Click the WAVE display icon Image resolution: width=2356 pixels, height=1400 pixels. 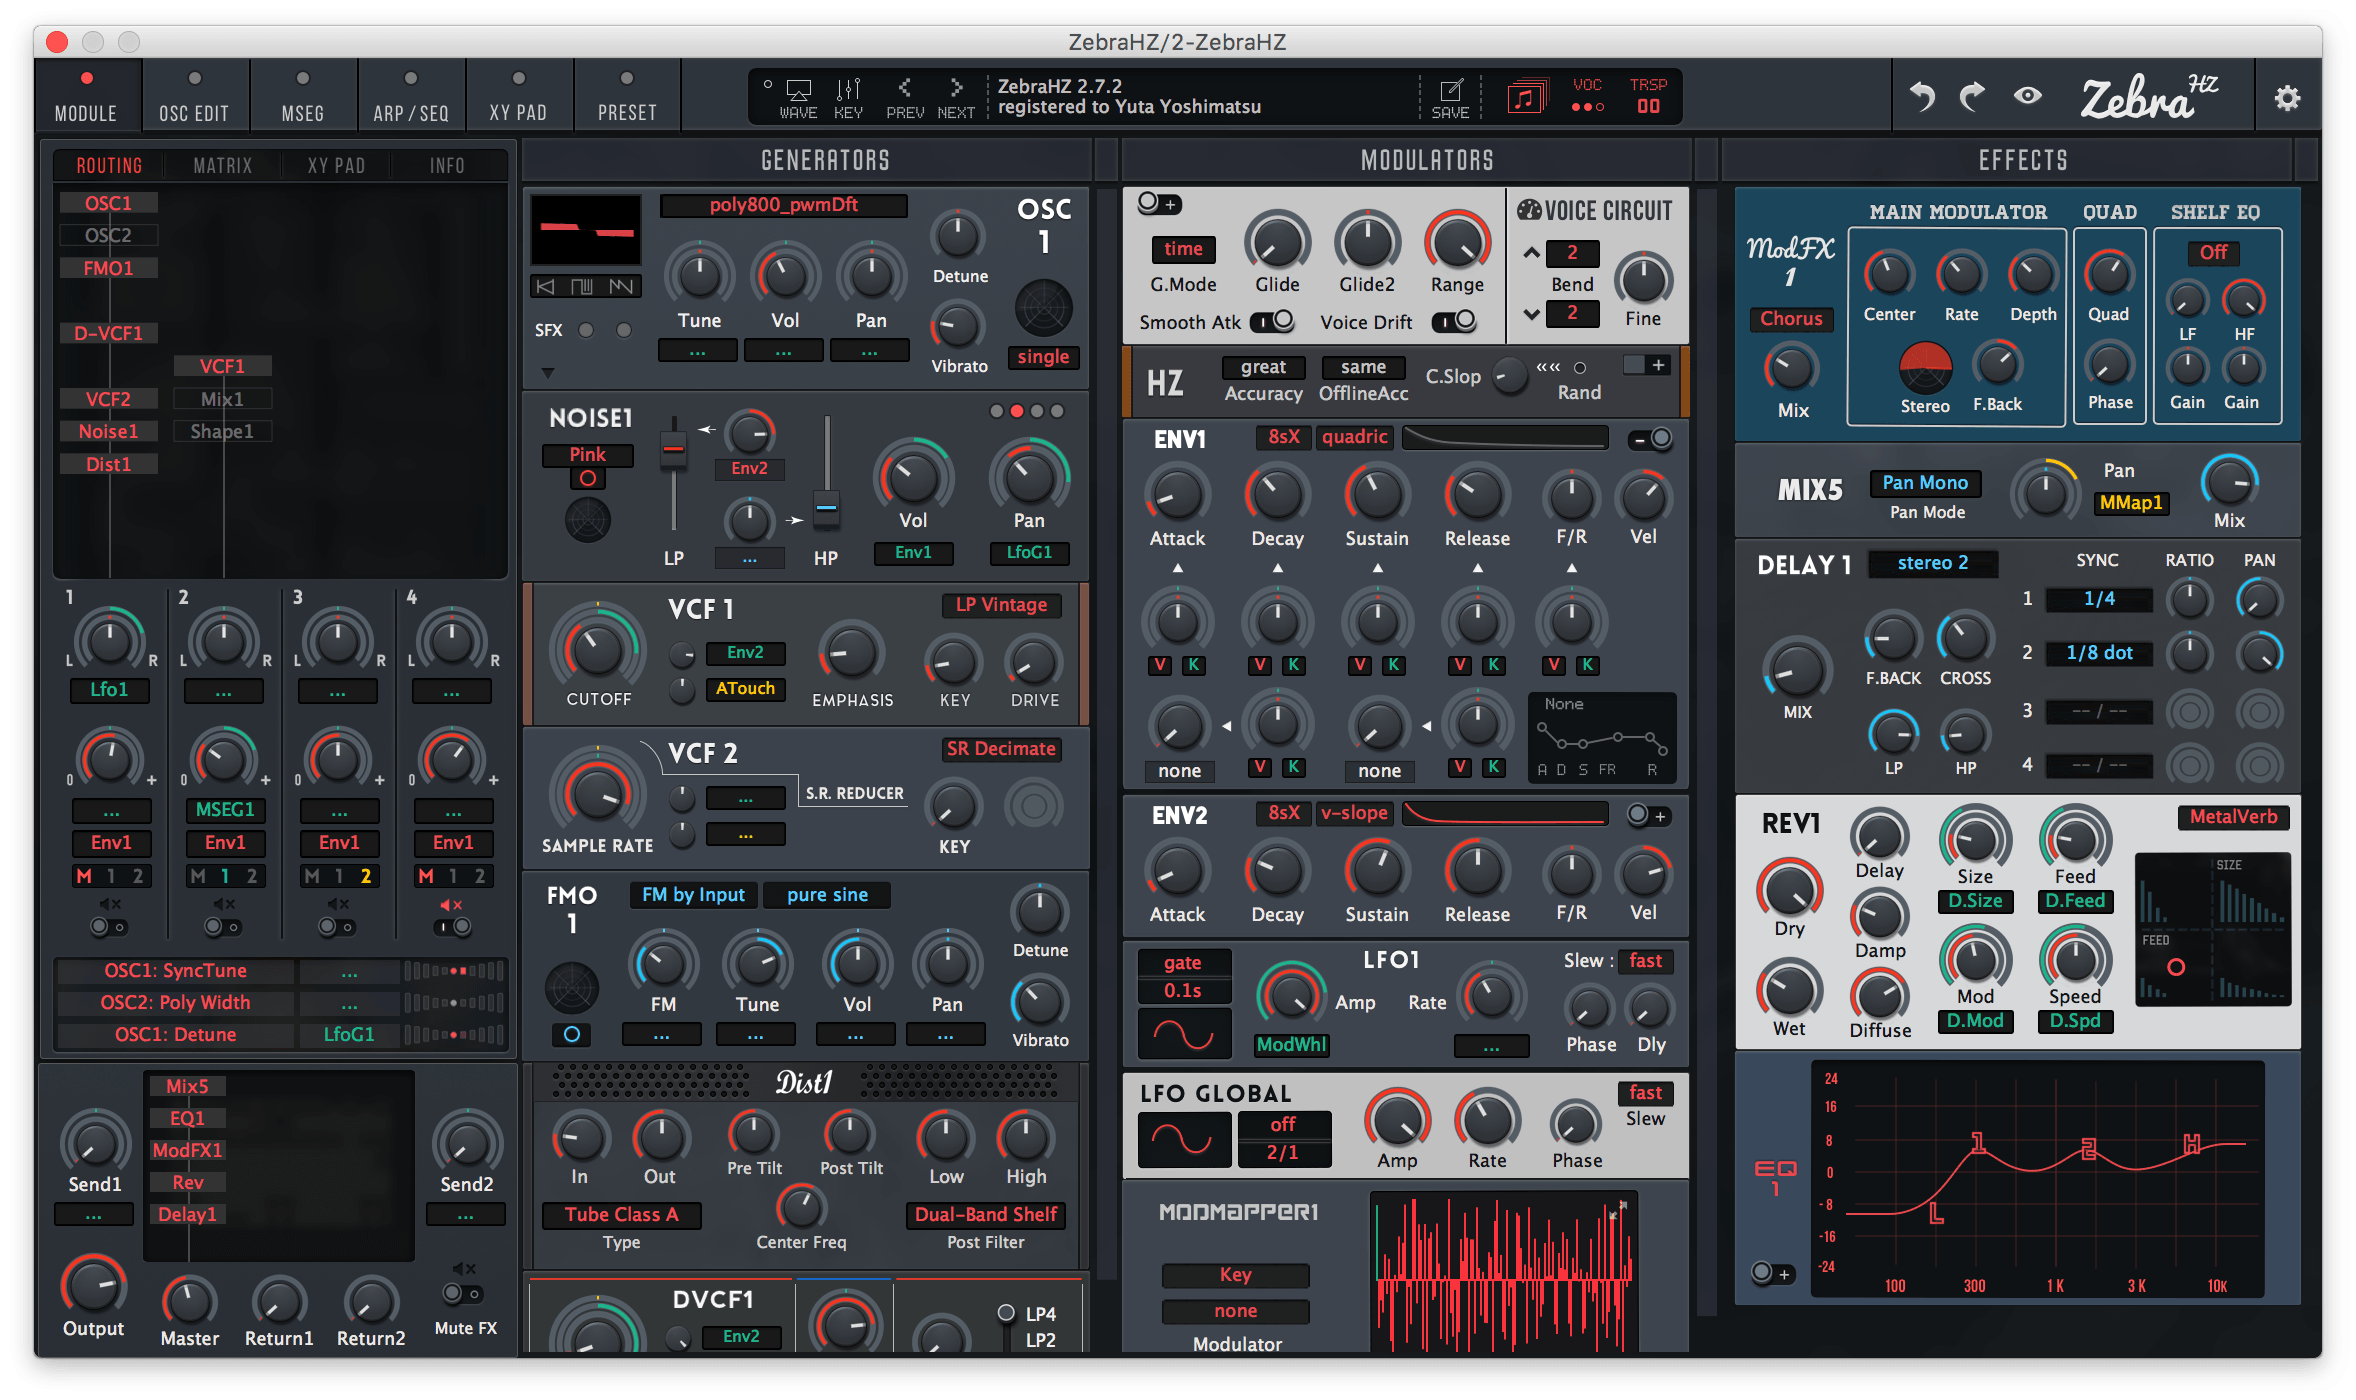[798, 91]
